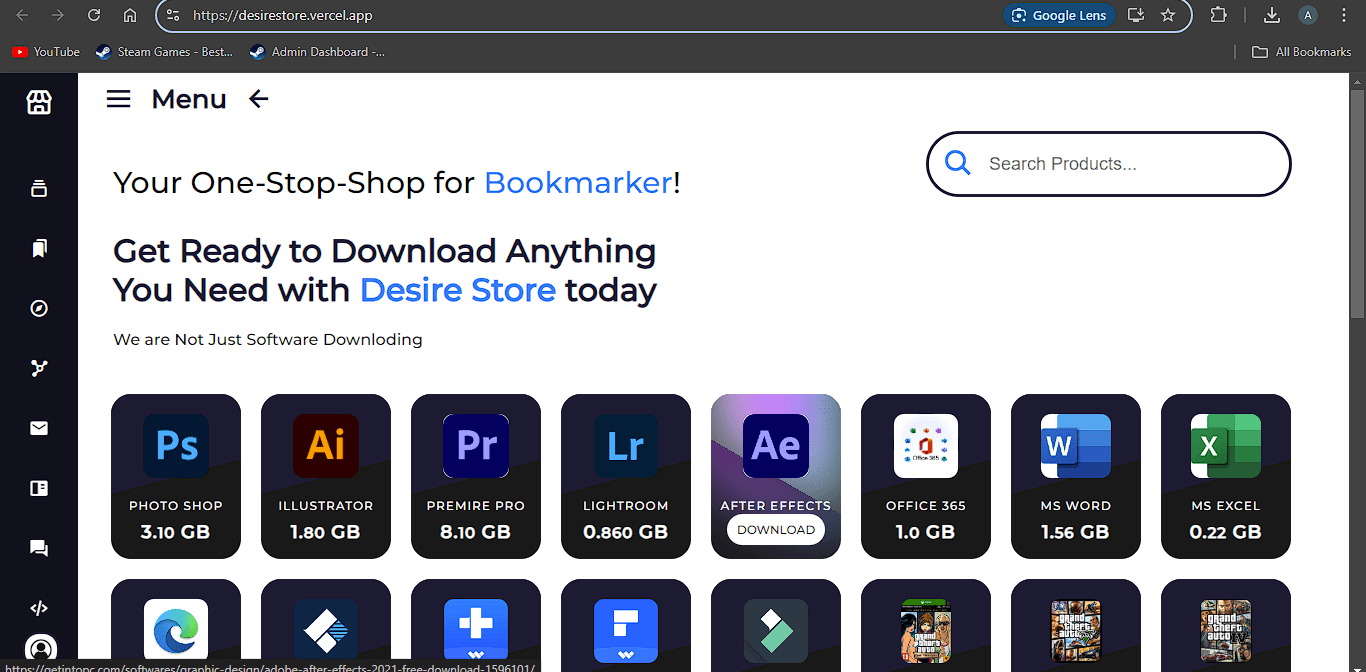Click the blue search magnifier icon
This screenshot has height=672, width=1366.
(x=958, y=163)
